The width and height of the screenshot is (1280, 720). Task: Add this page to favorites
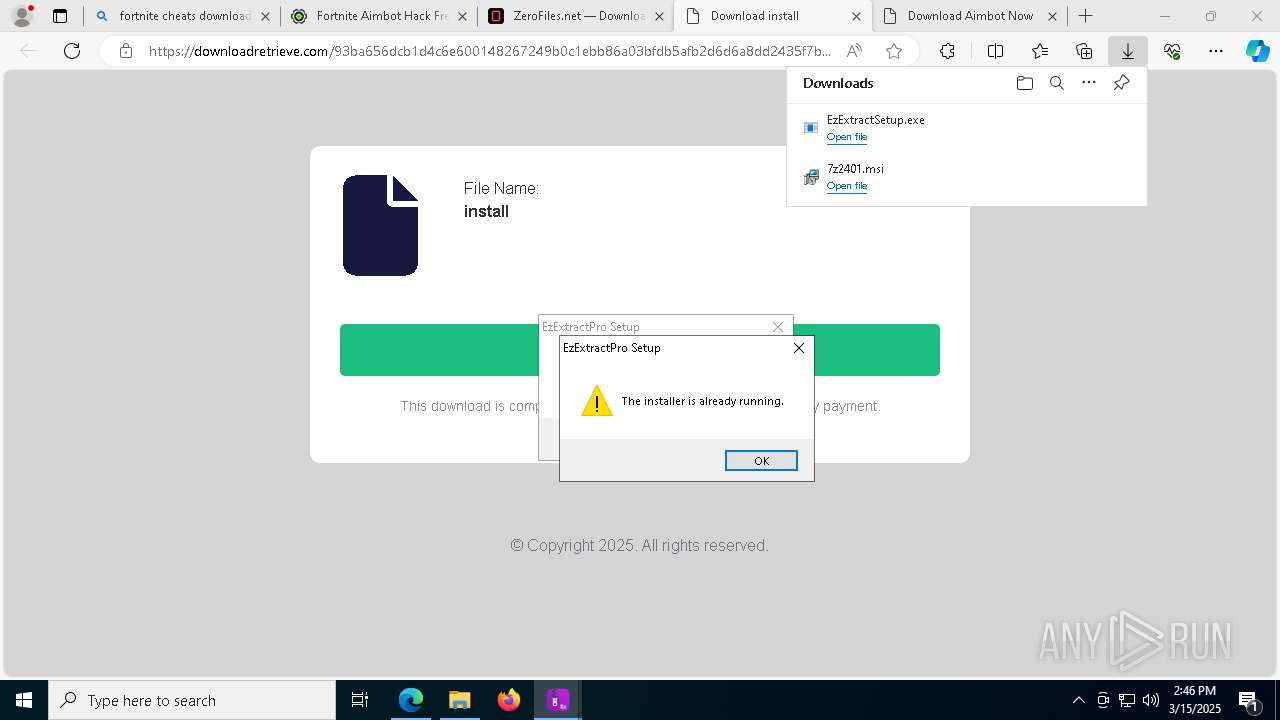(894, 51)
